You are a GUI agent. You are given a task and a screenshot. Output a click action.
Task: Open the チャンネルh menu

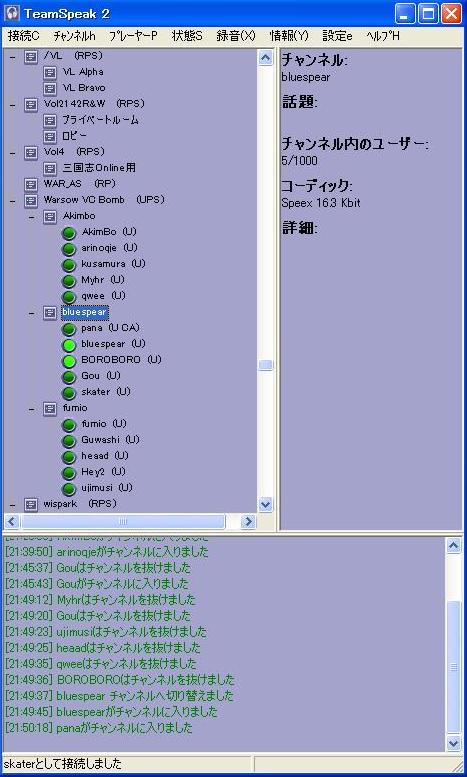pyautogui.click(x=74, y=36)
